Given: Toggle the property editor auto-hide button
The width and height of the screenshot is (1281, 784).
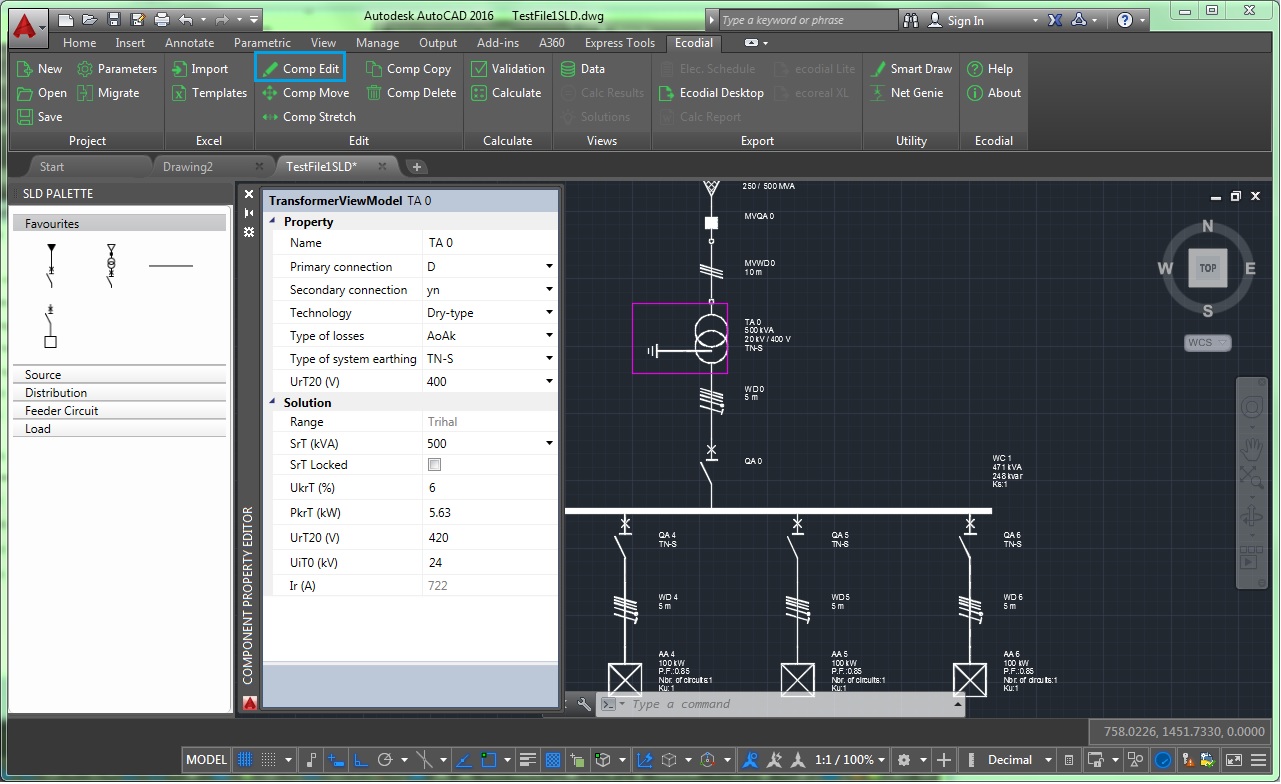Looking at the screenshot, I should pos(249,213).
